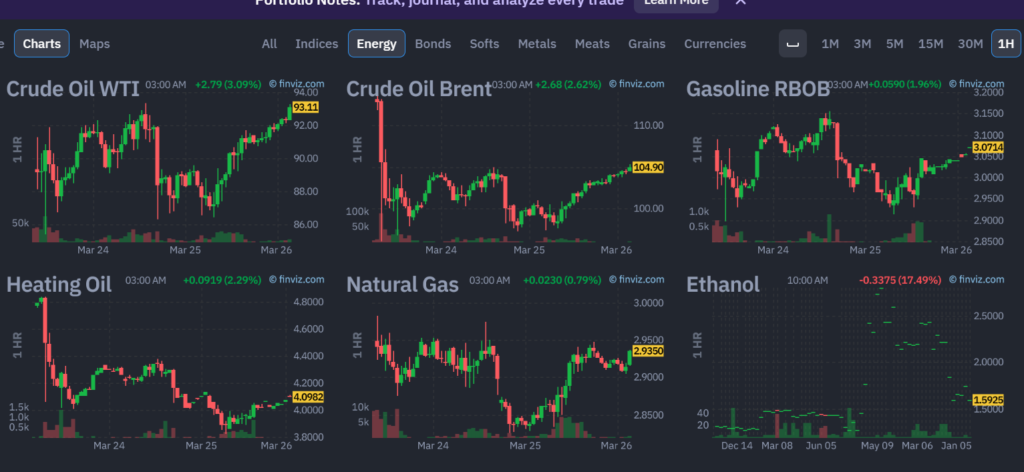Open the Currencies category

[x=715, y=44]
